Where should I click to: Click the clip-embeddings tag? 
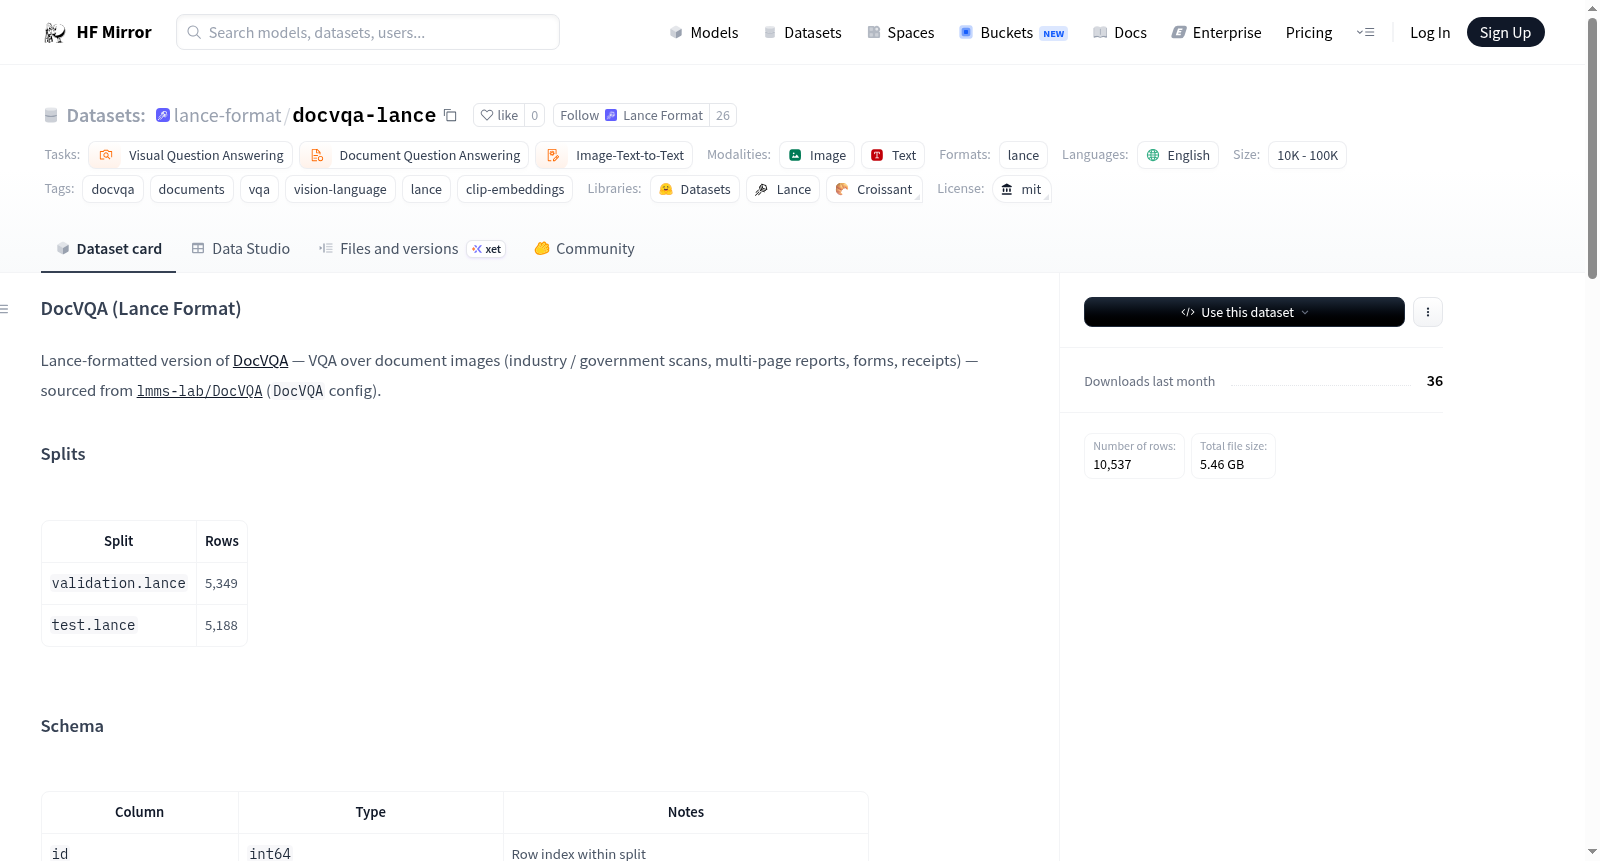(x=515, y=189)
